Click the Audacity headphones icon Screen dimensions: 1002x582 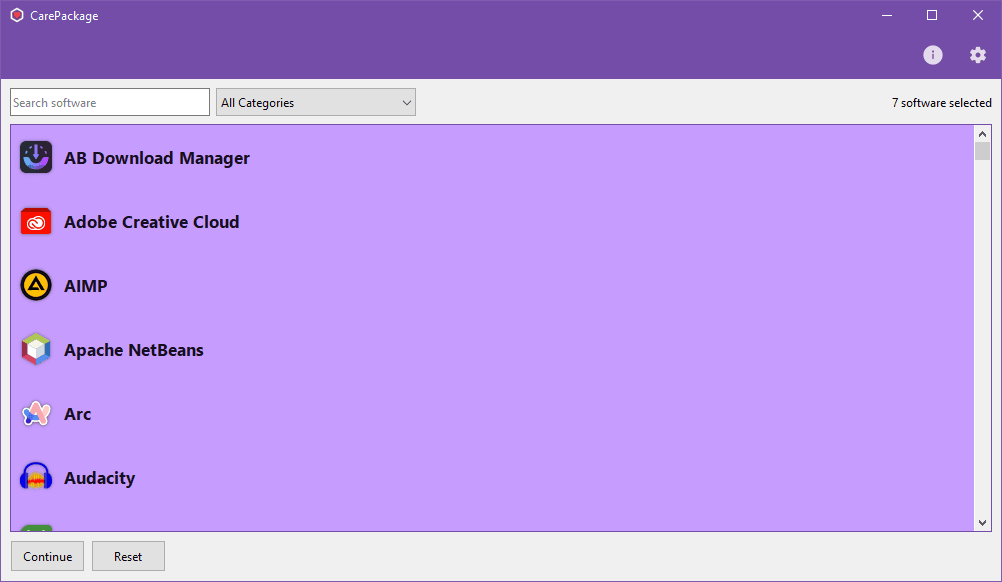point(36,477)
